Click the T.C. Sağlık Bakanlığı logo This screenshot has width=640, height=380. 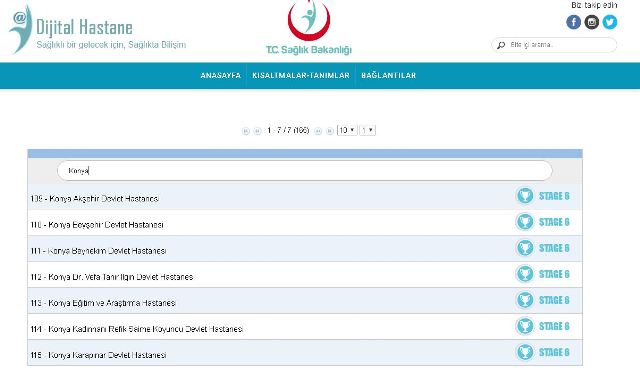click(309, 27)
